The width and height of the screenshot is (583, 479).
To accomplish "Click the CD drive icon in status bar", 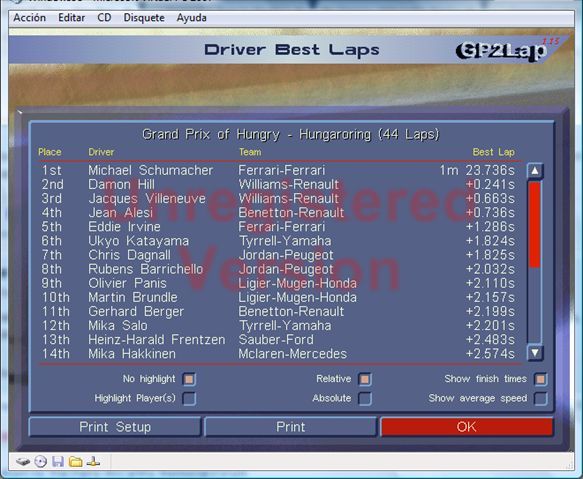I will tap(41, 462).
